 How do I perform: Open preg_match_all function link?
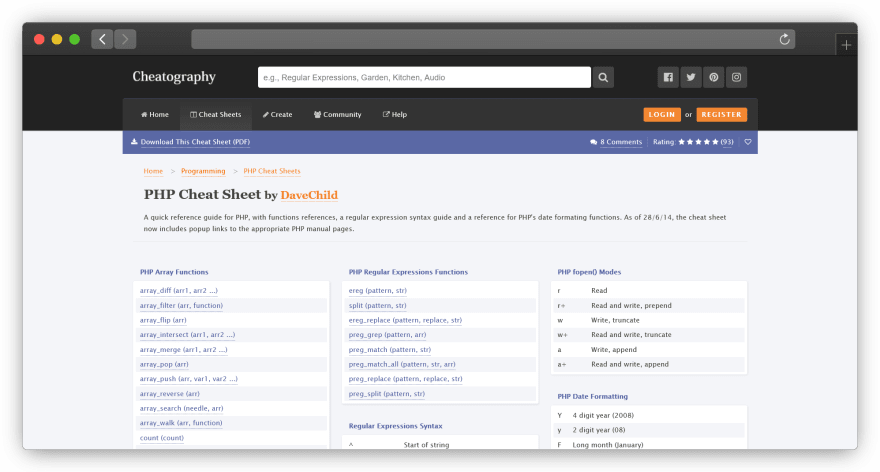click(x=402, y=364)
